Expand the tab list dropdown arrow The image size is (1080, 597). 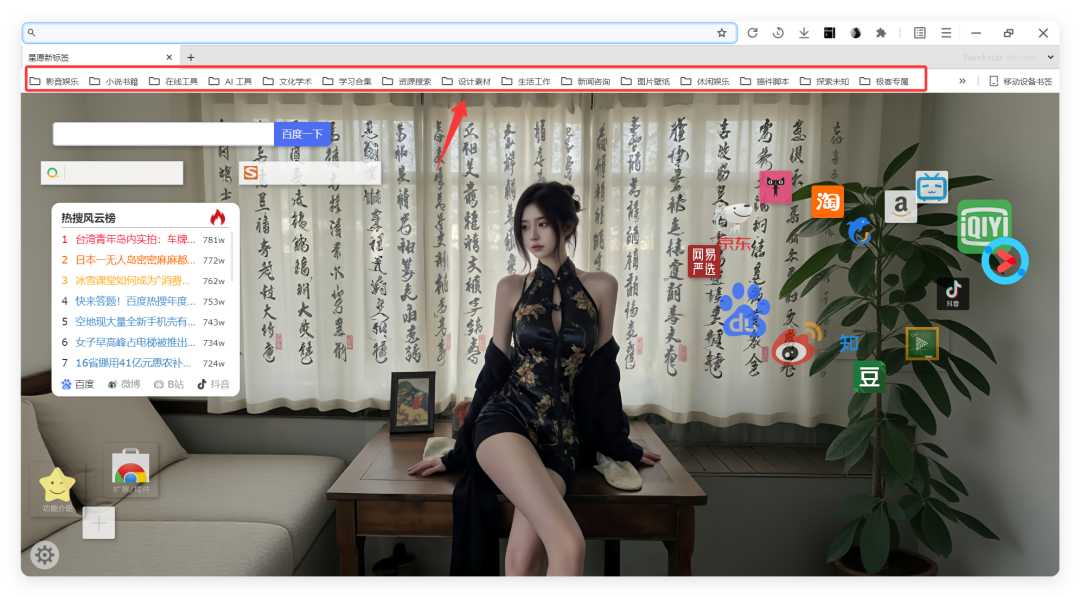click(x=1050, y=57)
